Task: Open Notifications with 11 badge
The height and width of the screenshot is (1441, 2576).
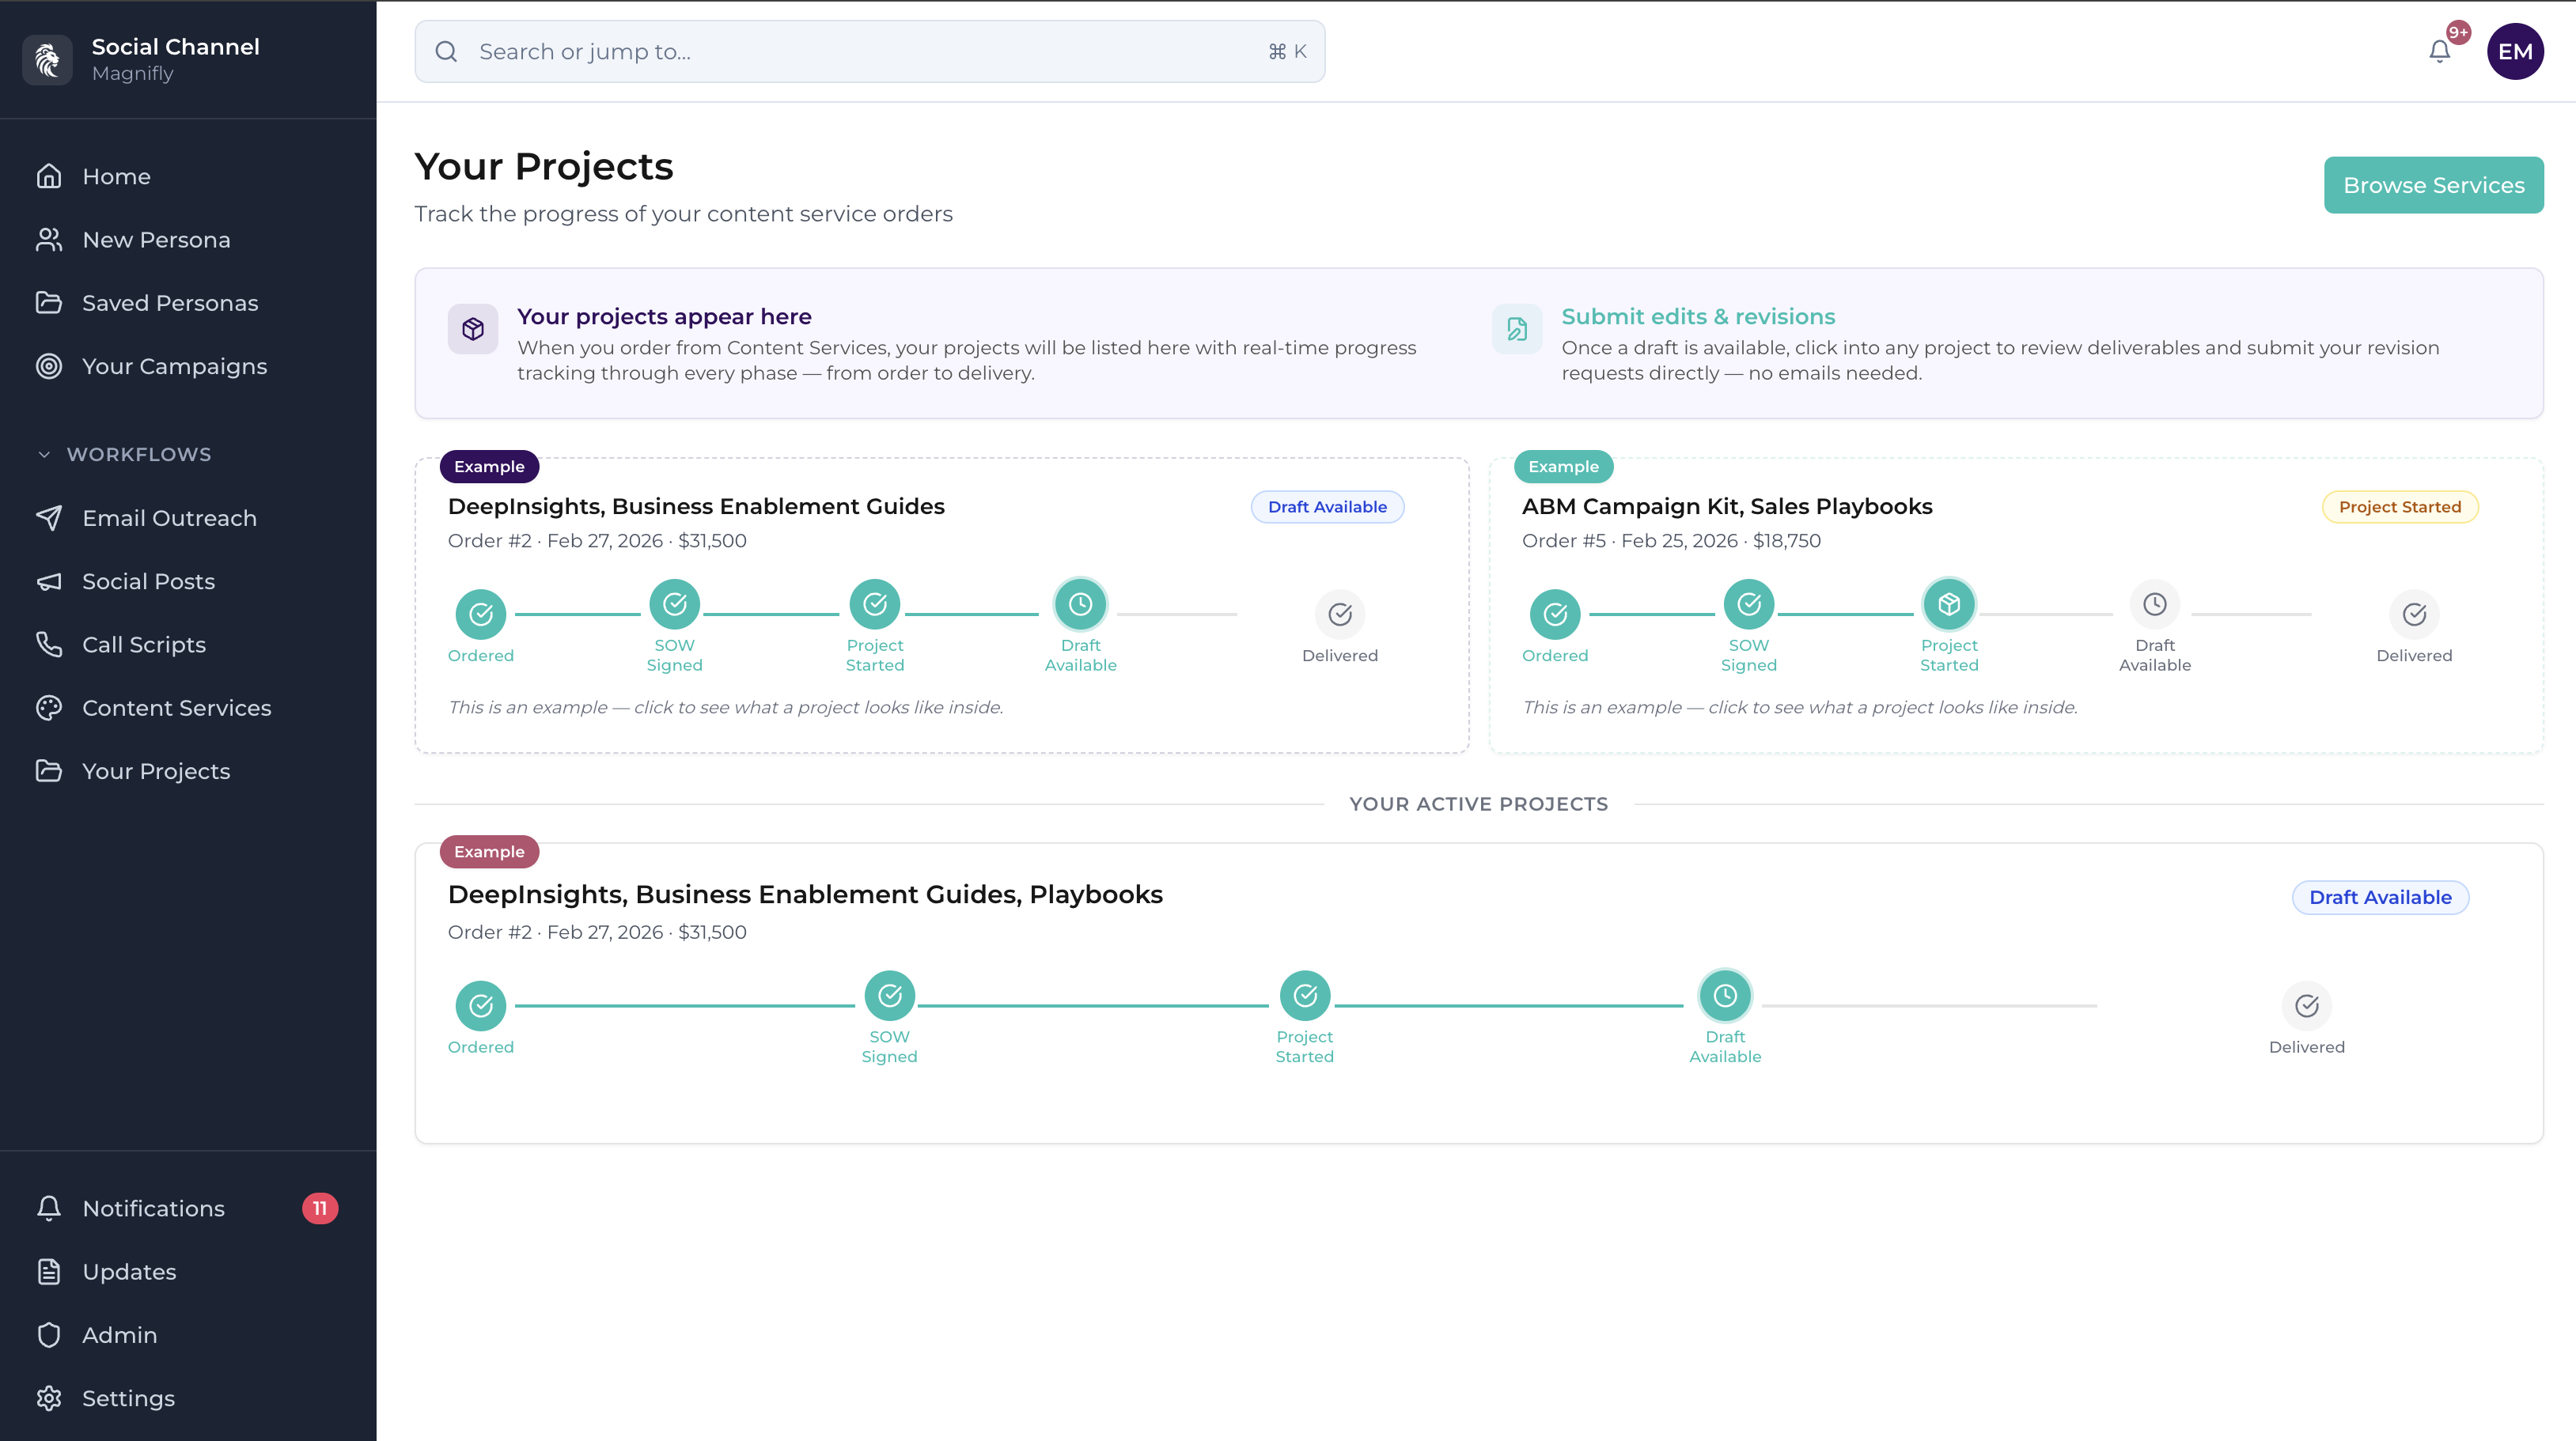Action: (154, 1208)
